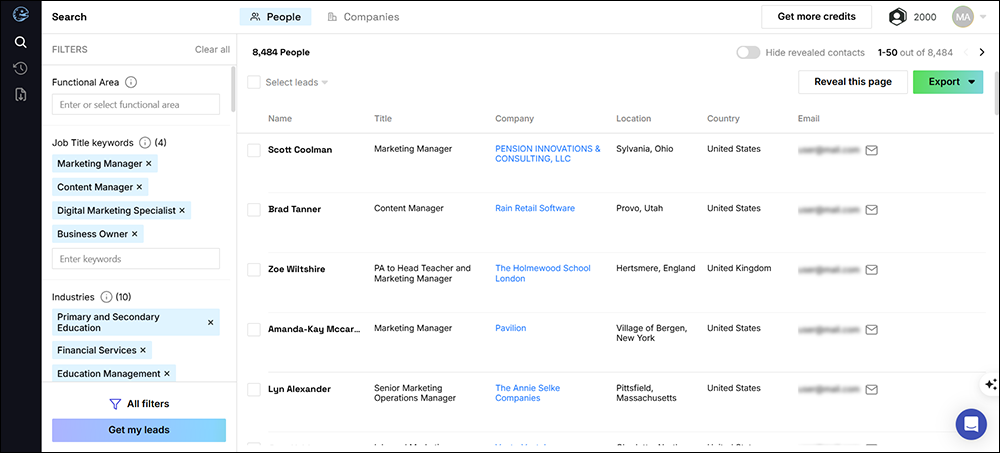Switch to the Companies tab
Screen dimensions: 1000x453
pos(362,17)
